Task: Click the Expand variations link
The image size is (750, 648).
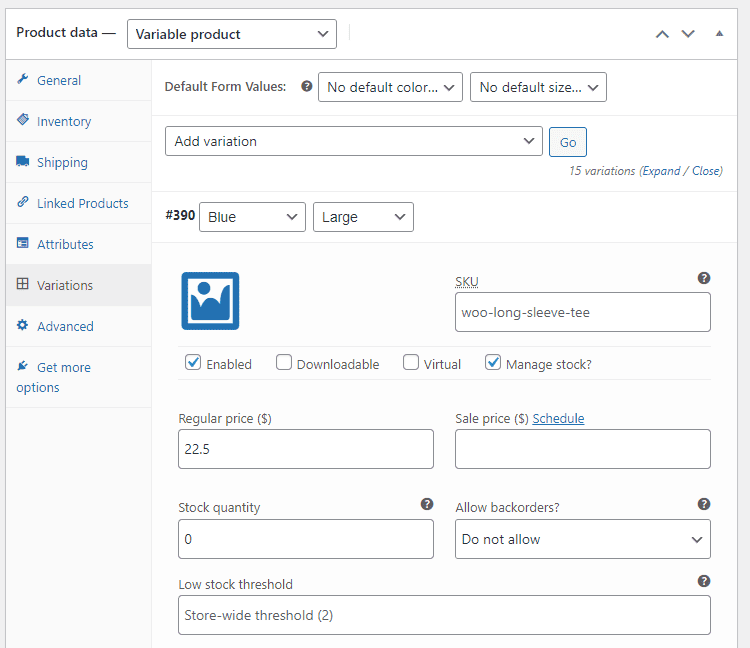Action: coord(661,171)
